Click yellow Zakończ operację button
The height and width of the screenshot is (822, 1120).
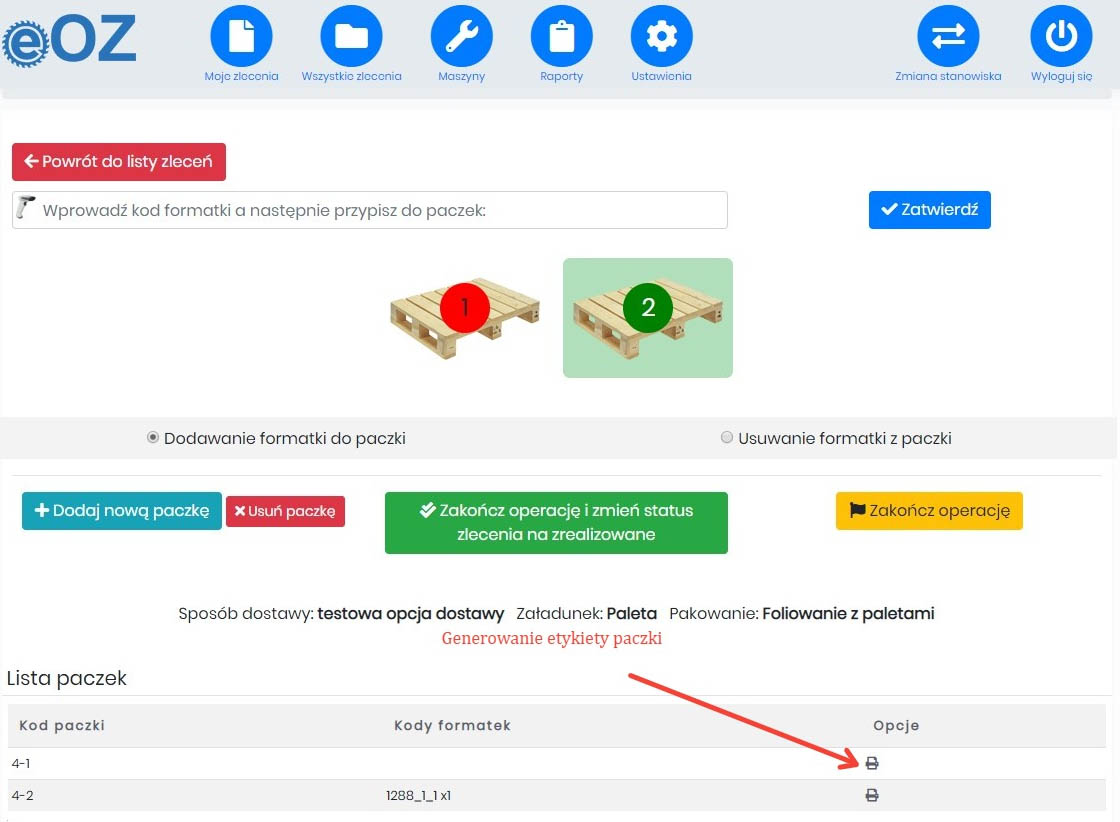coord(929,511)
